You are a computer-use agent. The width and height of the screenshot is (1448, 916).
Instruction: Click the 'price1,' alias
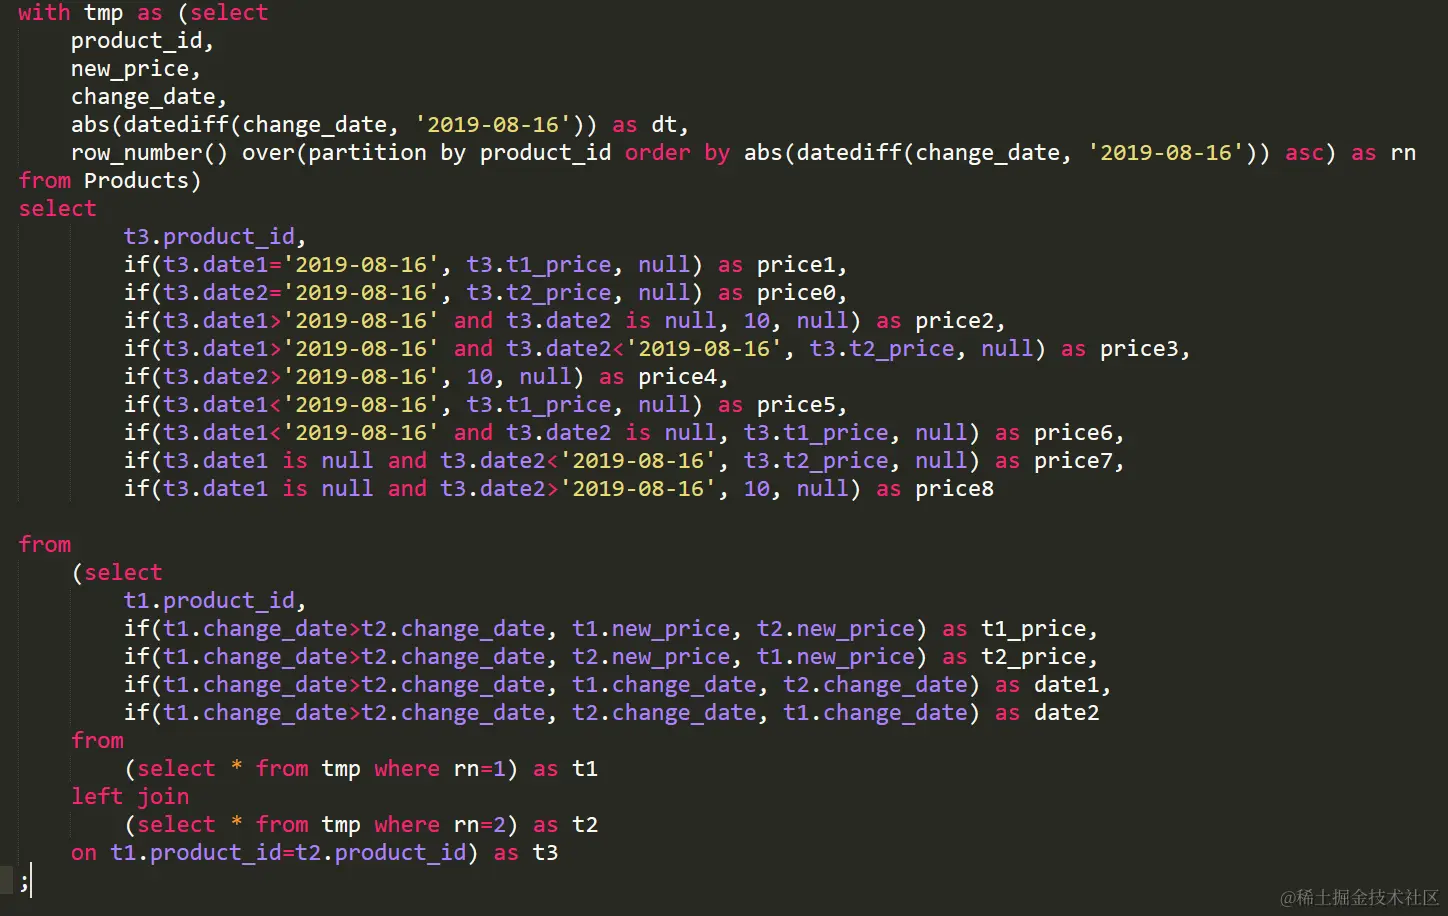pyautogui.click(x=802, y=265)
